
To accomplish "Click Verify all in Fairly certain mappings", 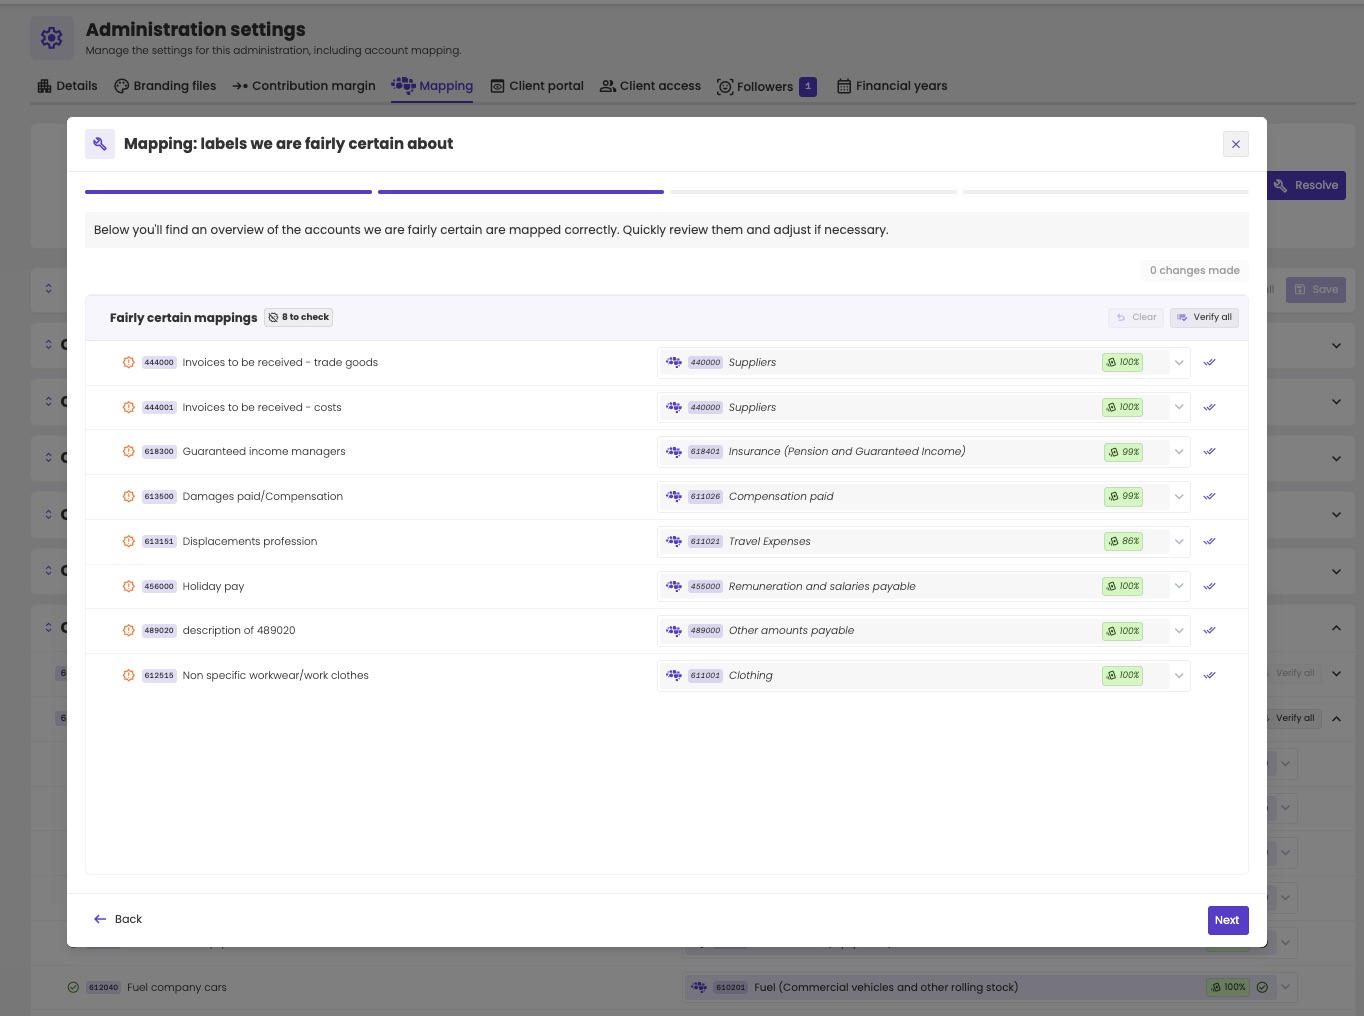I will click(x=1205, y=317).
